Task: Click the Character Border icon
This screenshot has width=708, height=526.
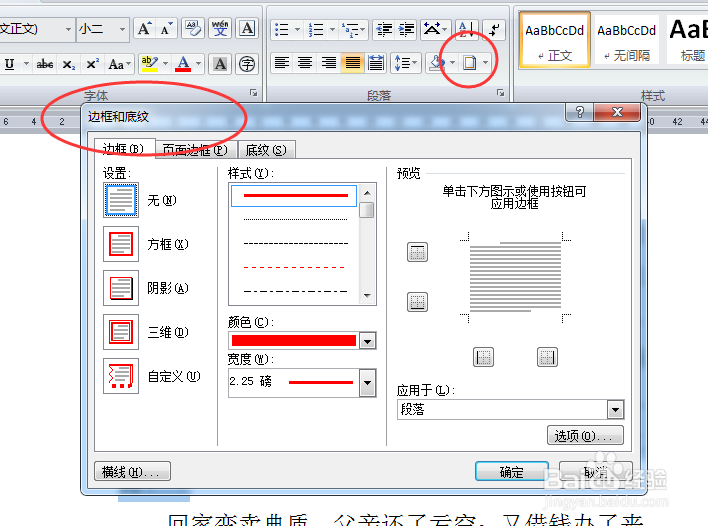Action: point(247,29)
